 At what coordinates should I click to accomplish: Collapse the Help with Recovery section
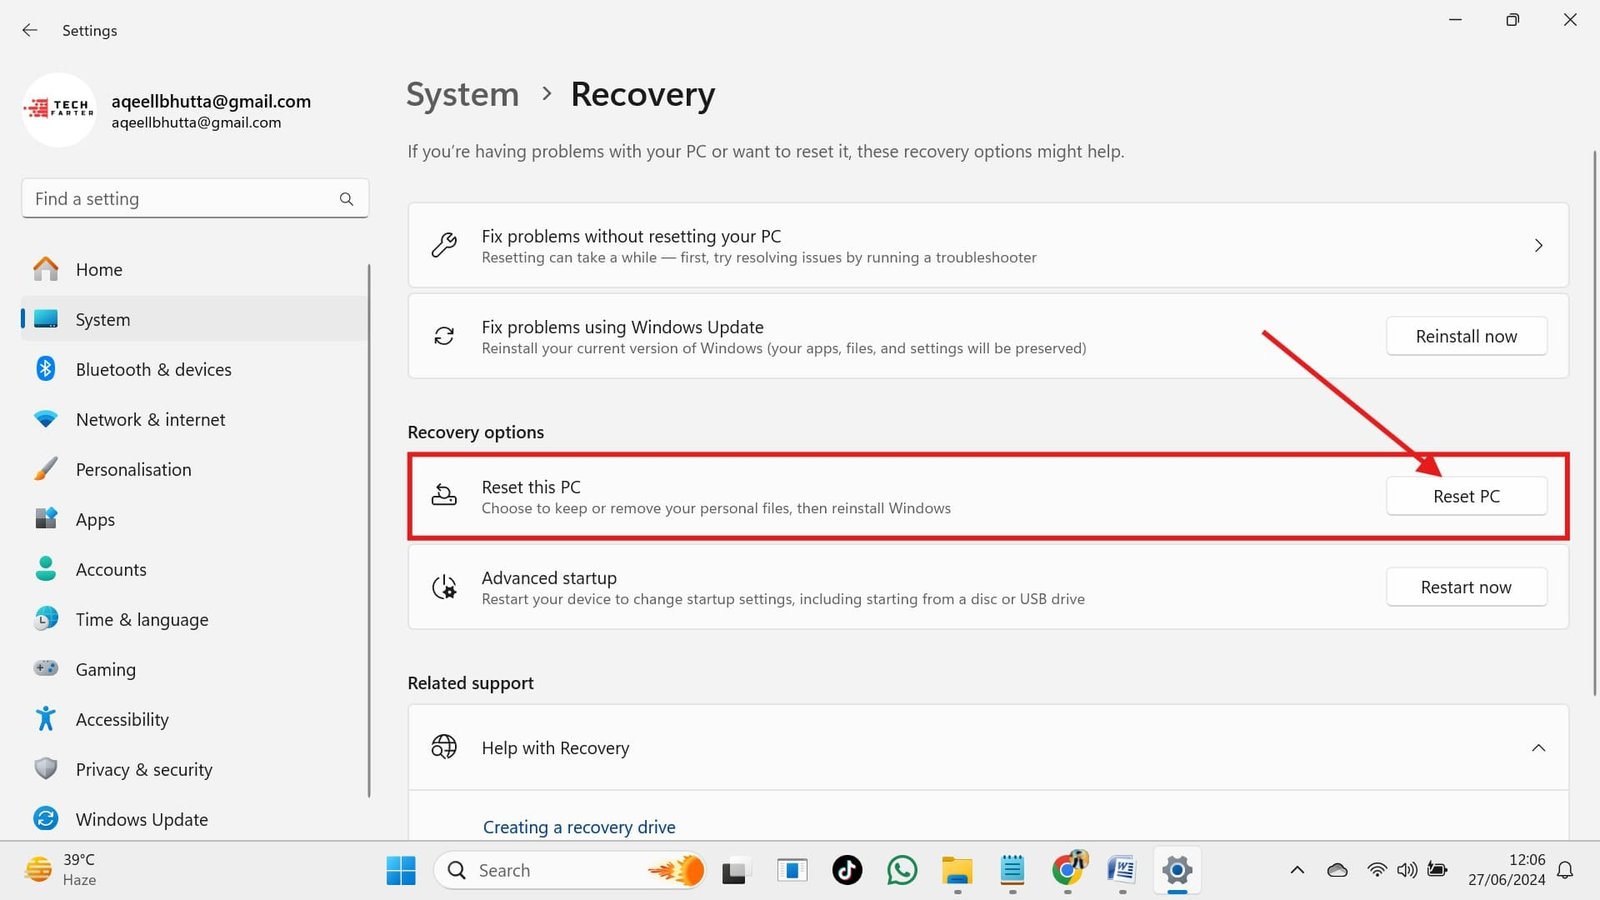click(x=1539, y=747)
